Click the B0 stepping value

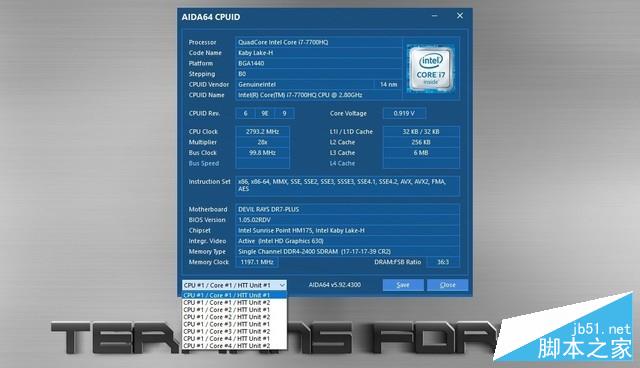(318, 74)
